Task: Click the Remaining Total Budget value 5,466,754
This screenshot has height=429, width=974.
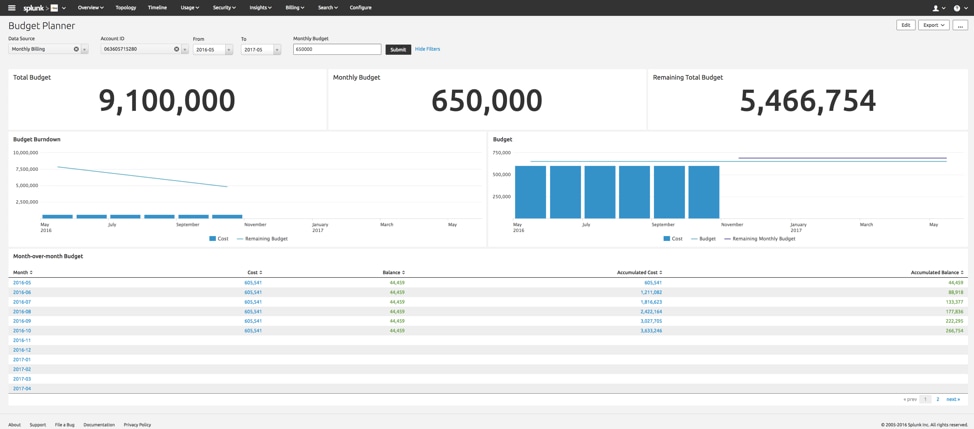Action: point(808,101)
